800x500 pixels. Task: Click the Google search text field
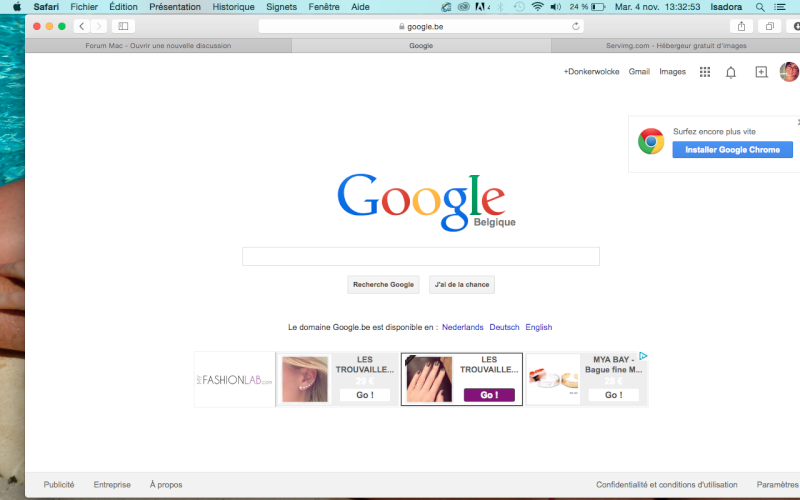point(421,256)
